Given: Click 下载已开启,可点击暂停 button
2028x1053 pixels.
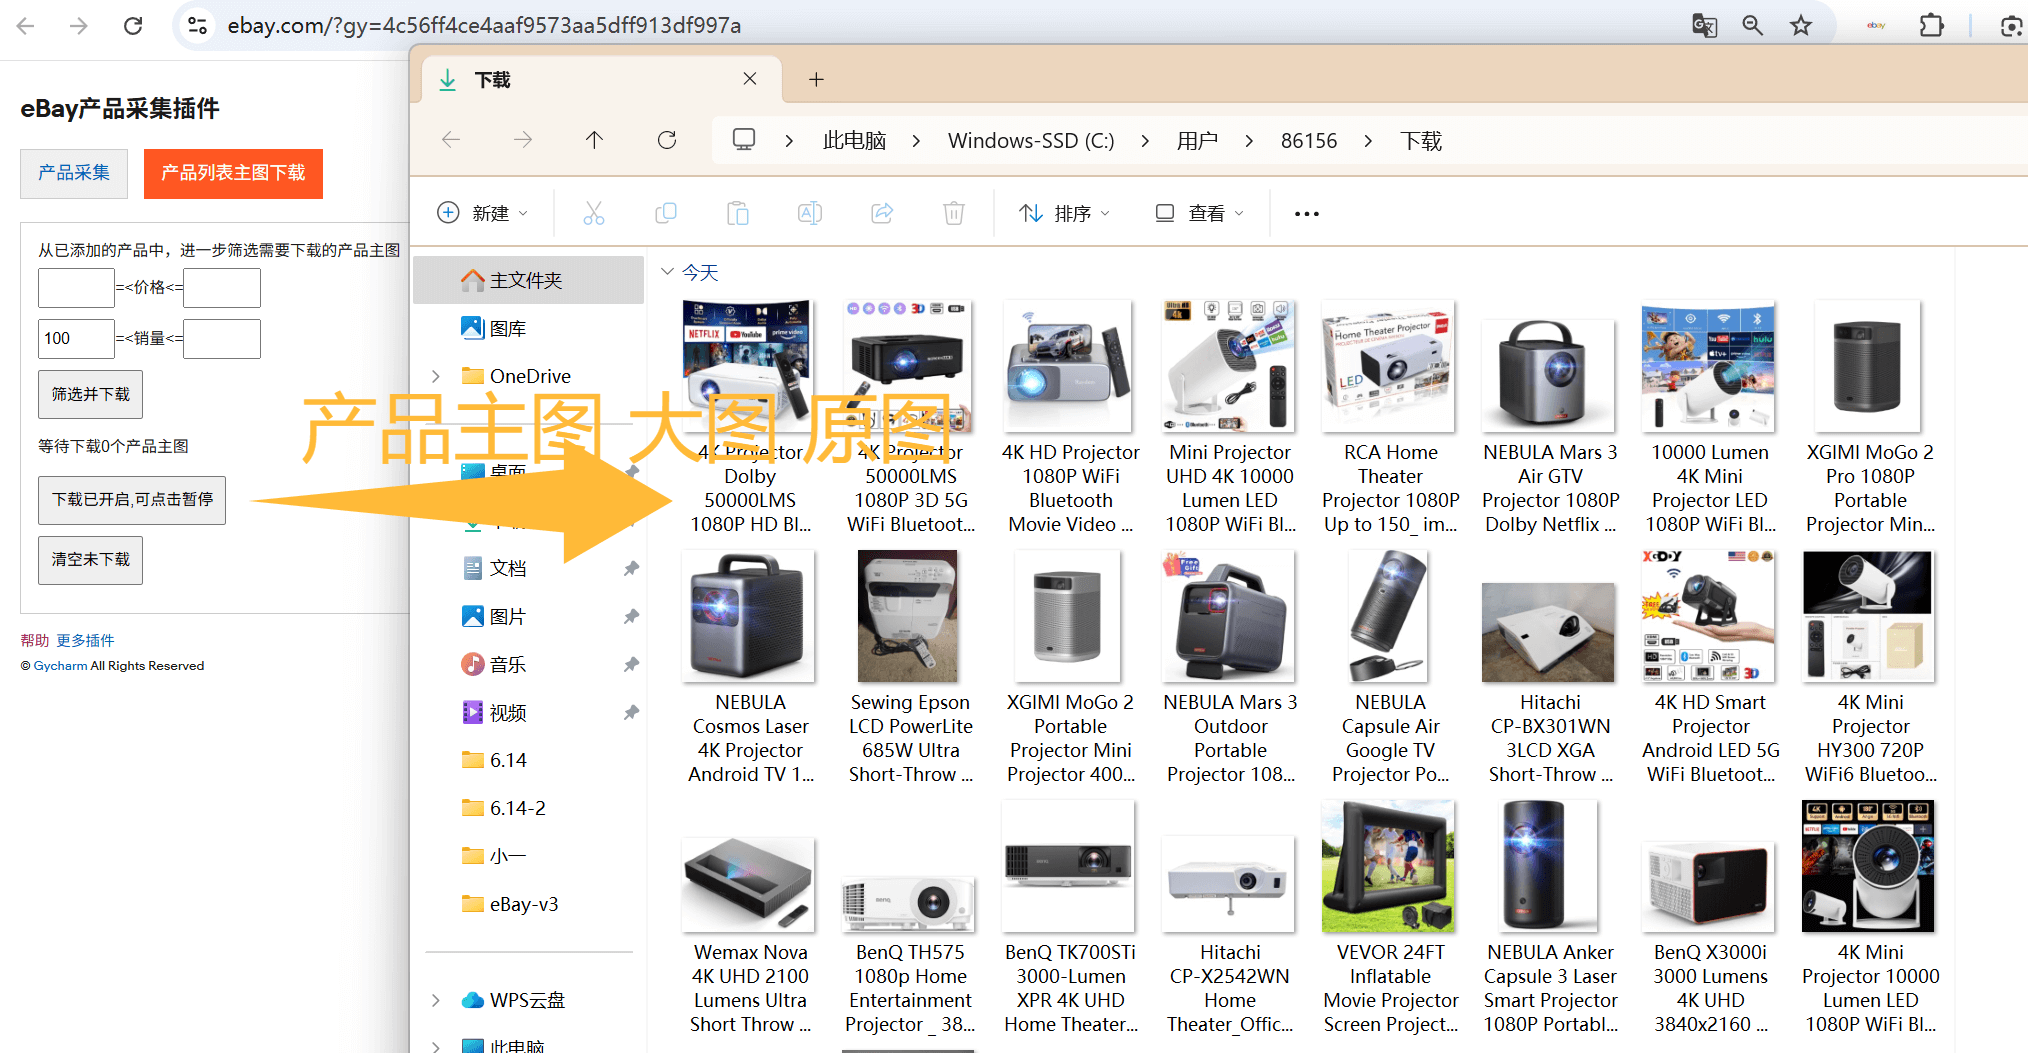Looking at the screenshot, I should [x=132, y=499].
